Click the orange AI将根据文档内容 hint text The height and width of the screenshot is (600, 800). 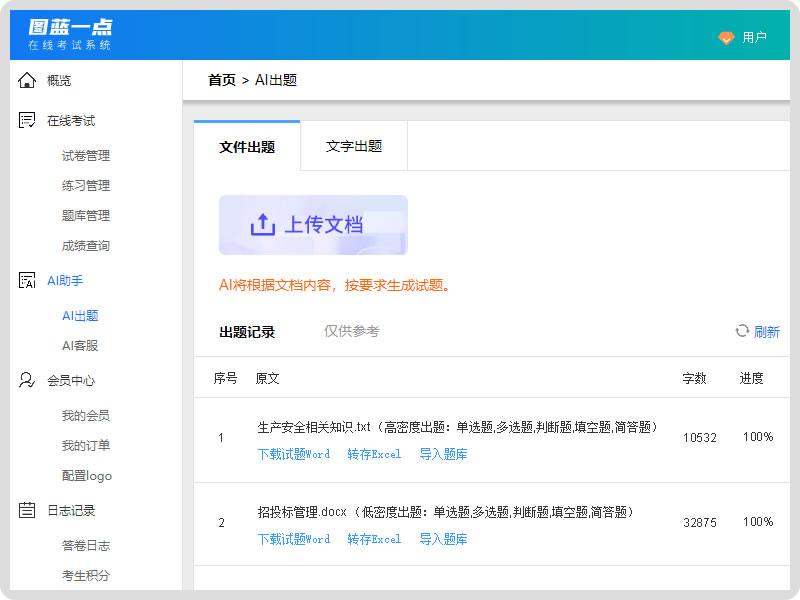tap(335, 285)
